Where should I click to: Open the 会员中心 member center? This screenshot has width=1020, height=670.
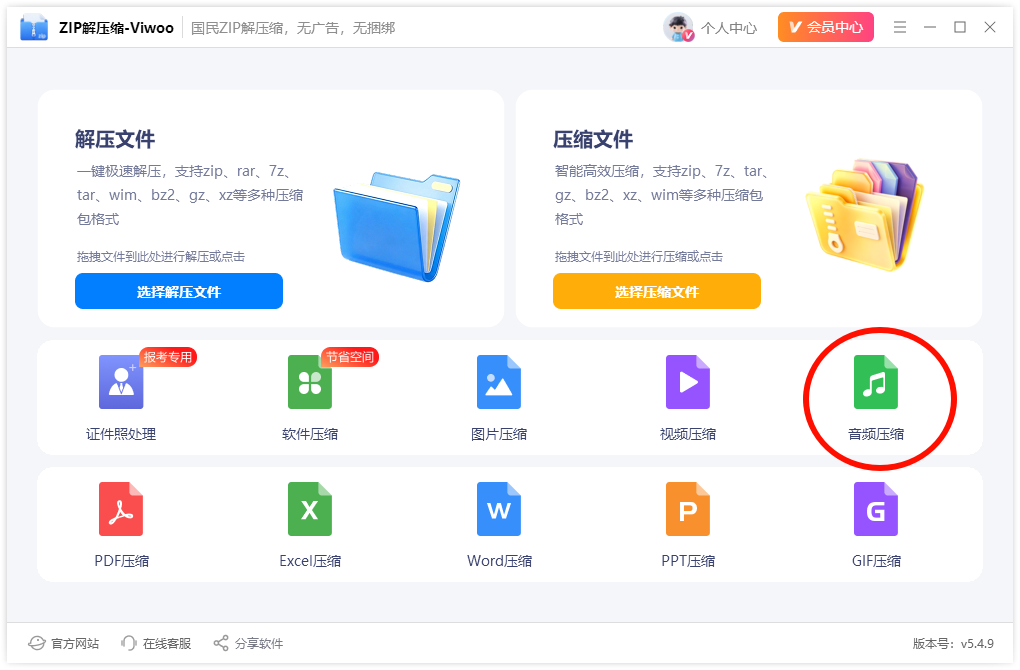pos(825,27)
